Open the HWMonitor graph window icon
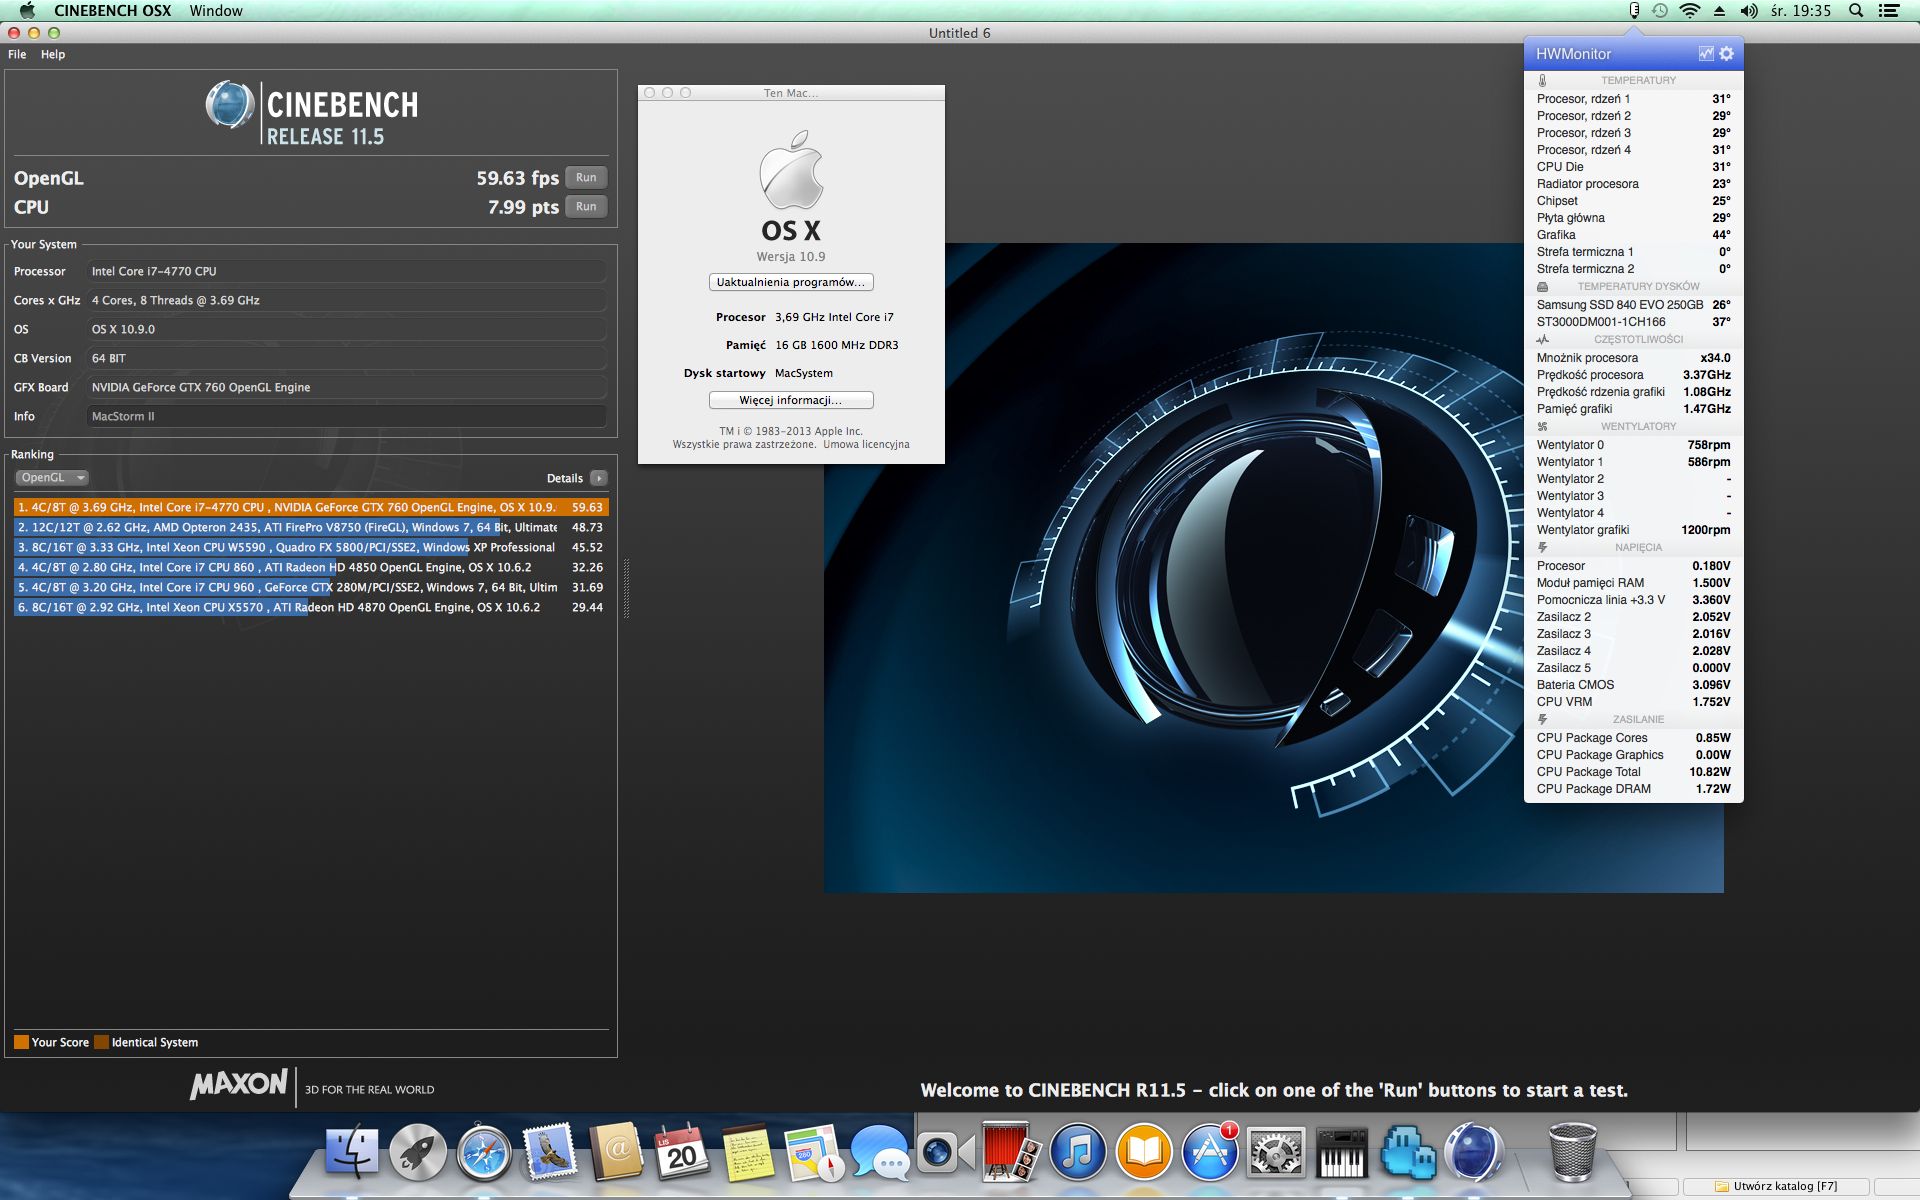 tap(1706, 54)
